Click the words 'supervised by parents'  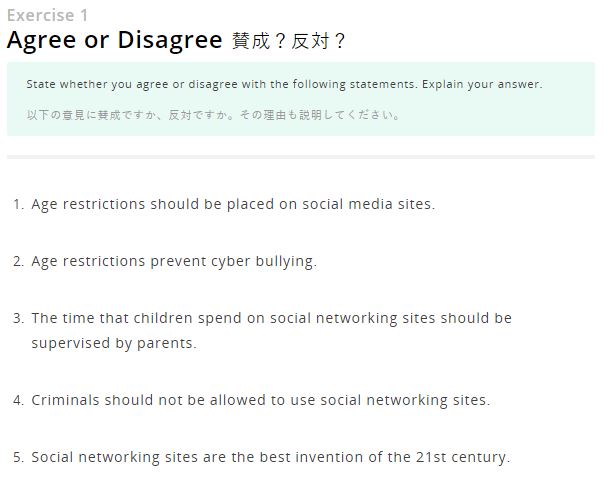coord(114,344)
